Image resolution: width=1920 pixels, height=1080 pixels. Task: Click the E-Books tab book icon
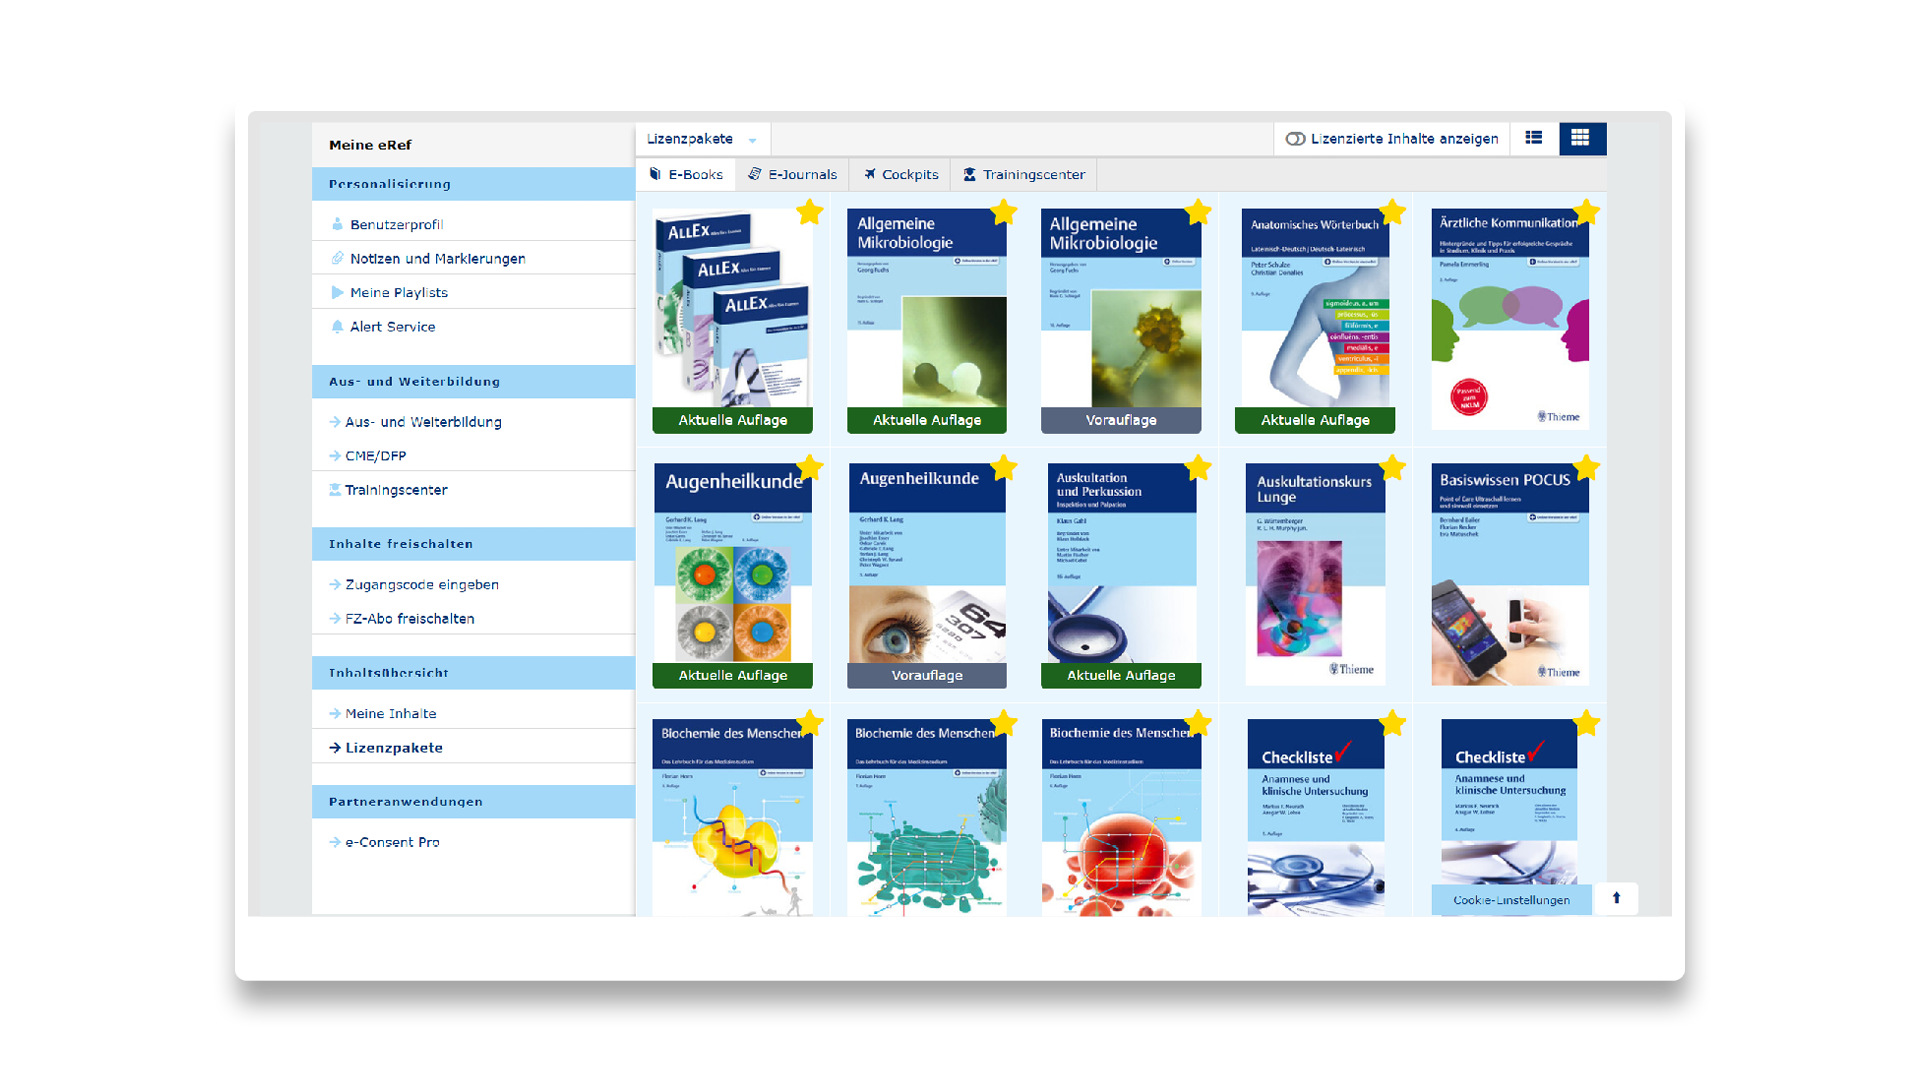click(656, 174)
